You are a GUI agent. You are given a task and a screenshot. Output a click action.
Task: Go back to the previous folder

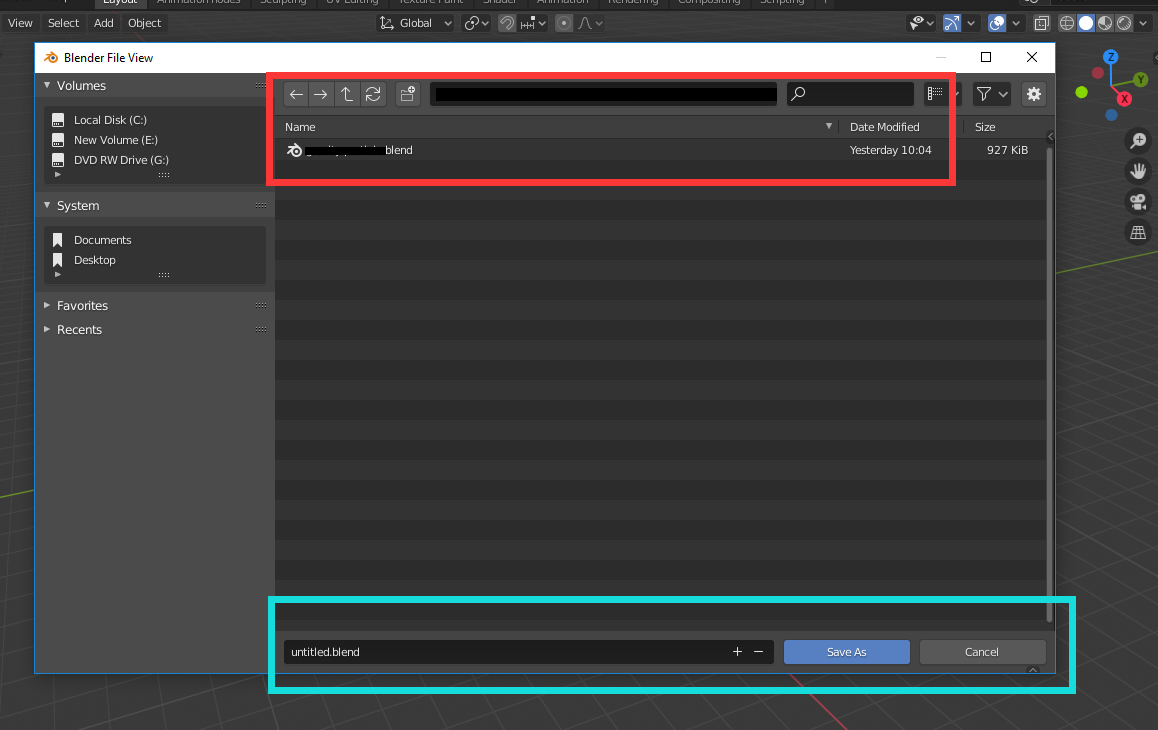(296, 94)
